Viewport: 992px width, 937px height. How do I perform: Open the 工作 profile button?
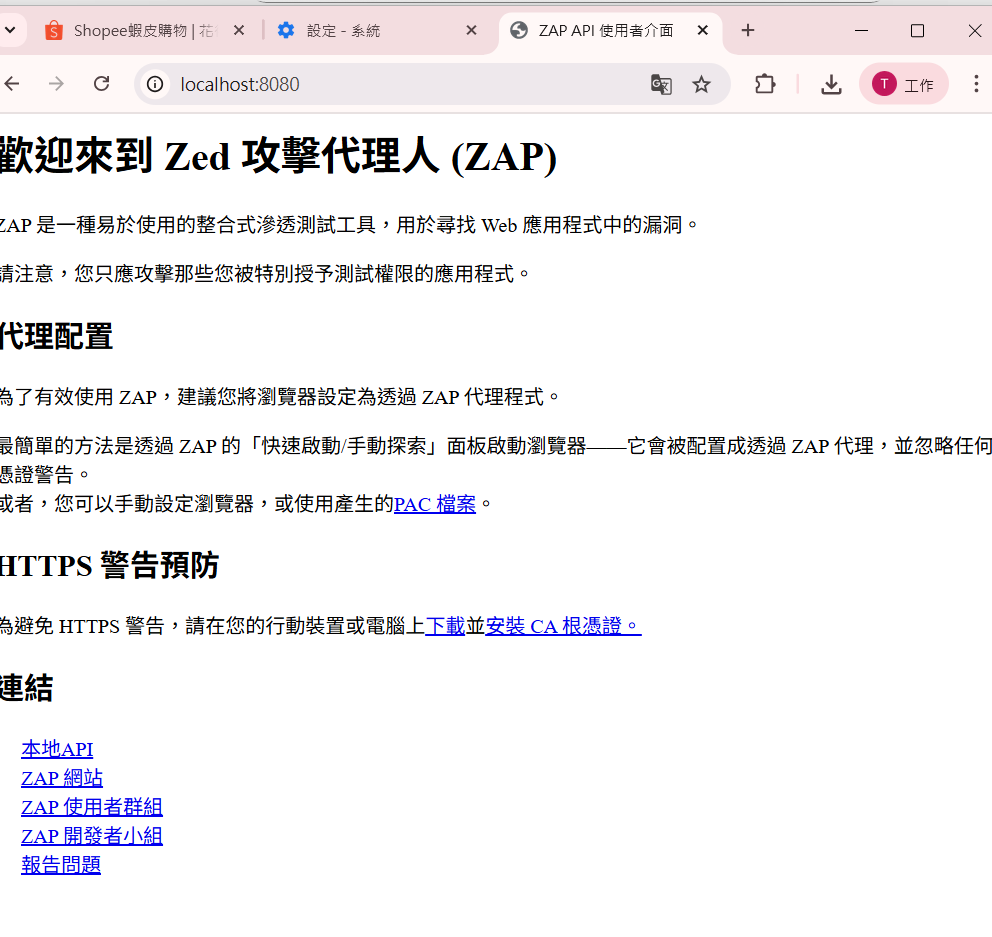point(903,84)
